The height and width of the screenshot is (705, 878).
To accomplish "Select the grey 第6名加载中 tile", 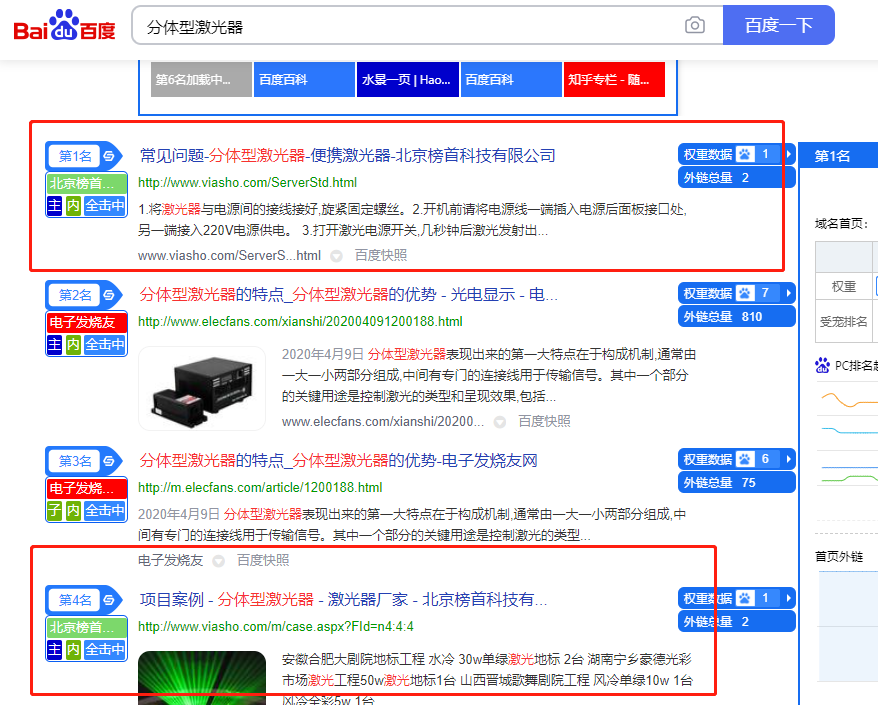I will (x=201, y=80).
